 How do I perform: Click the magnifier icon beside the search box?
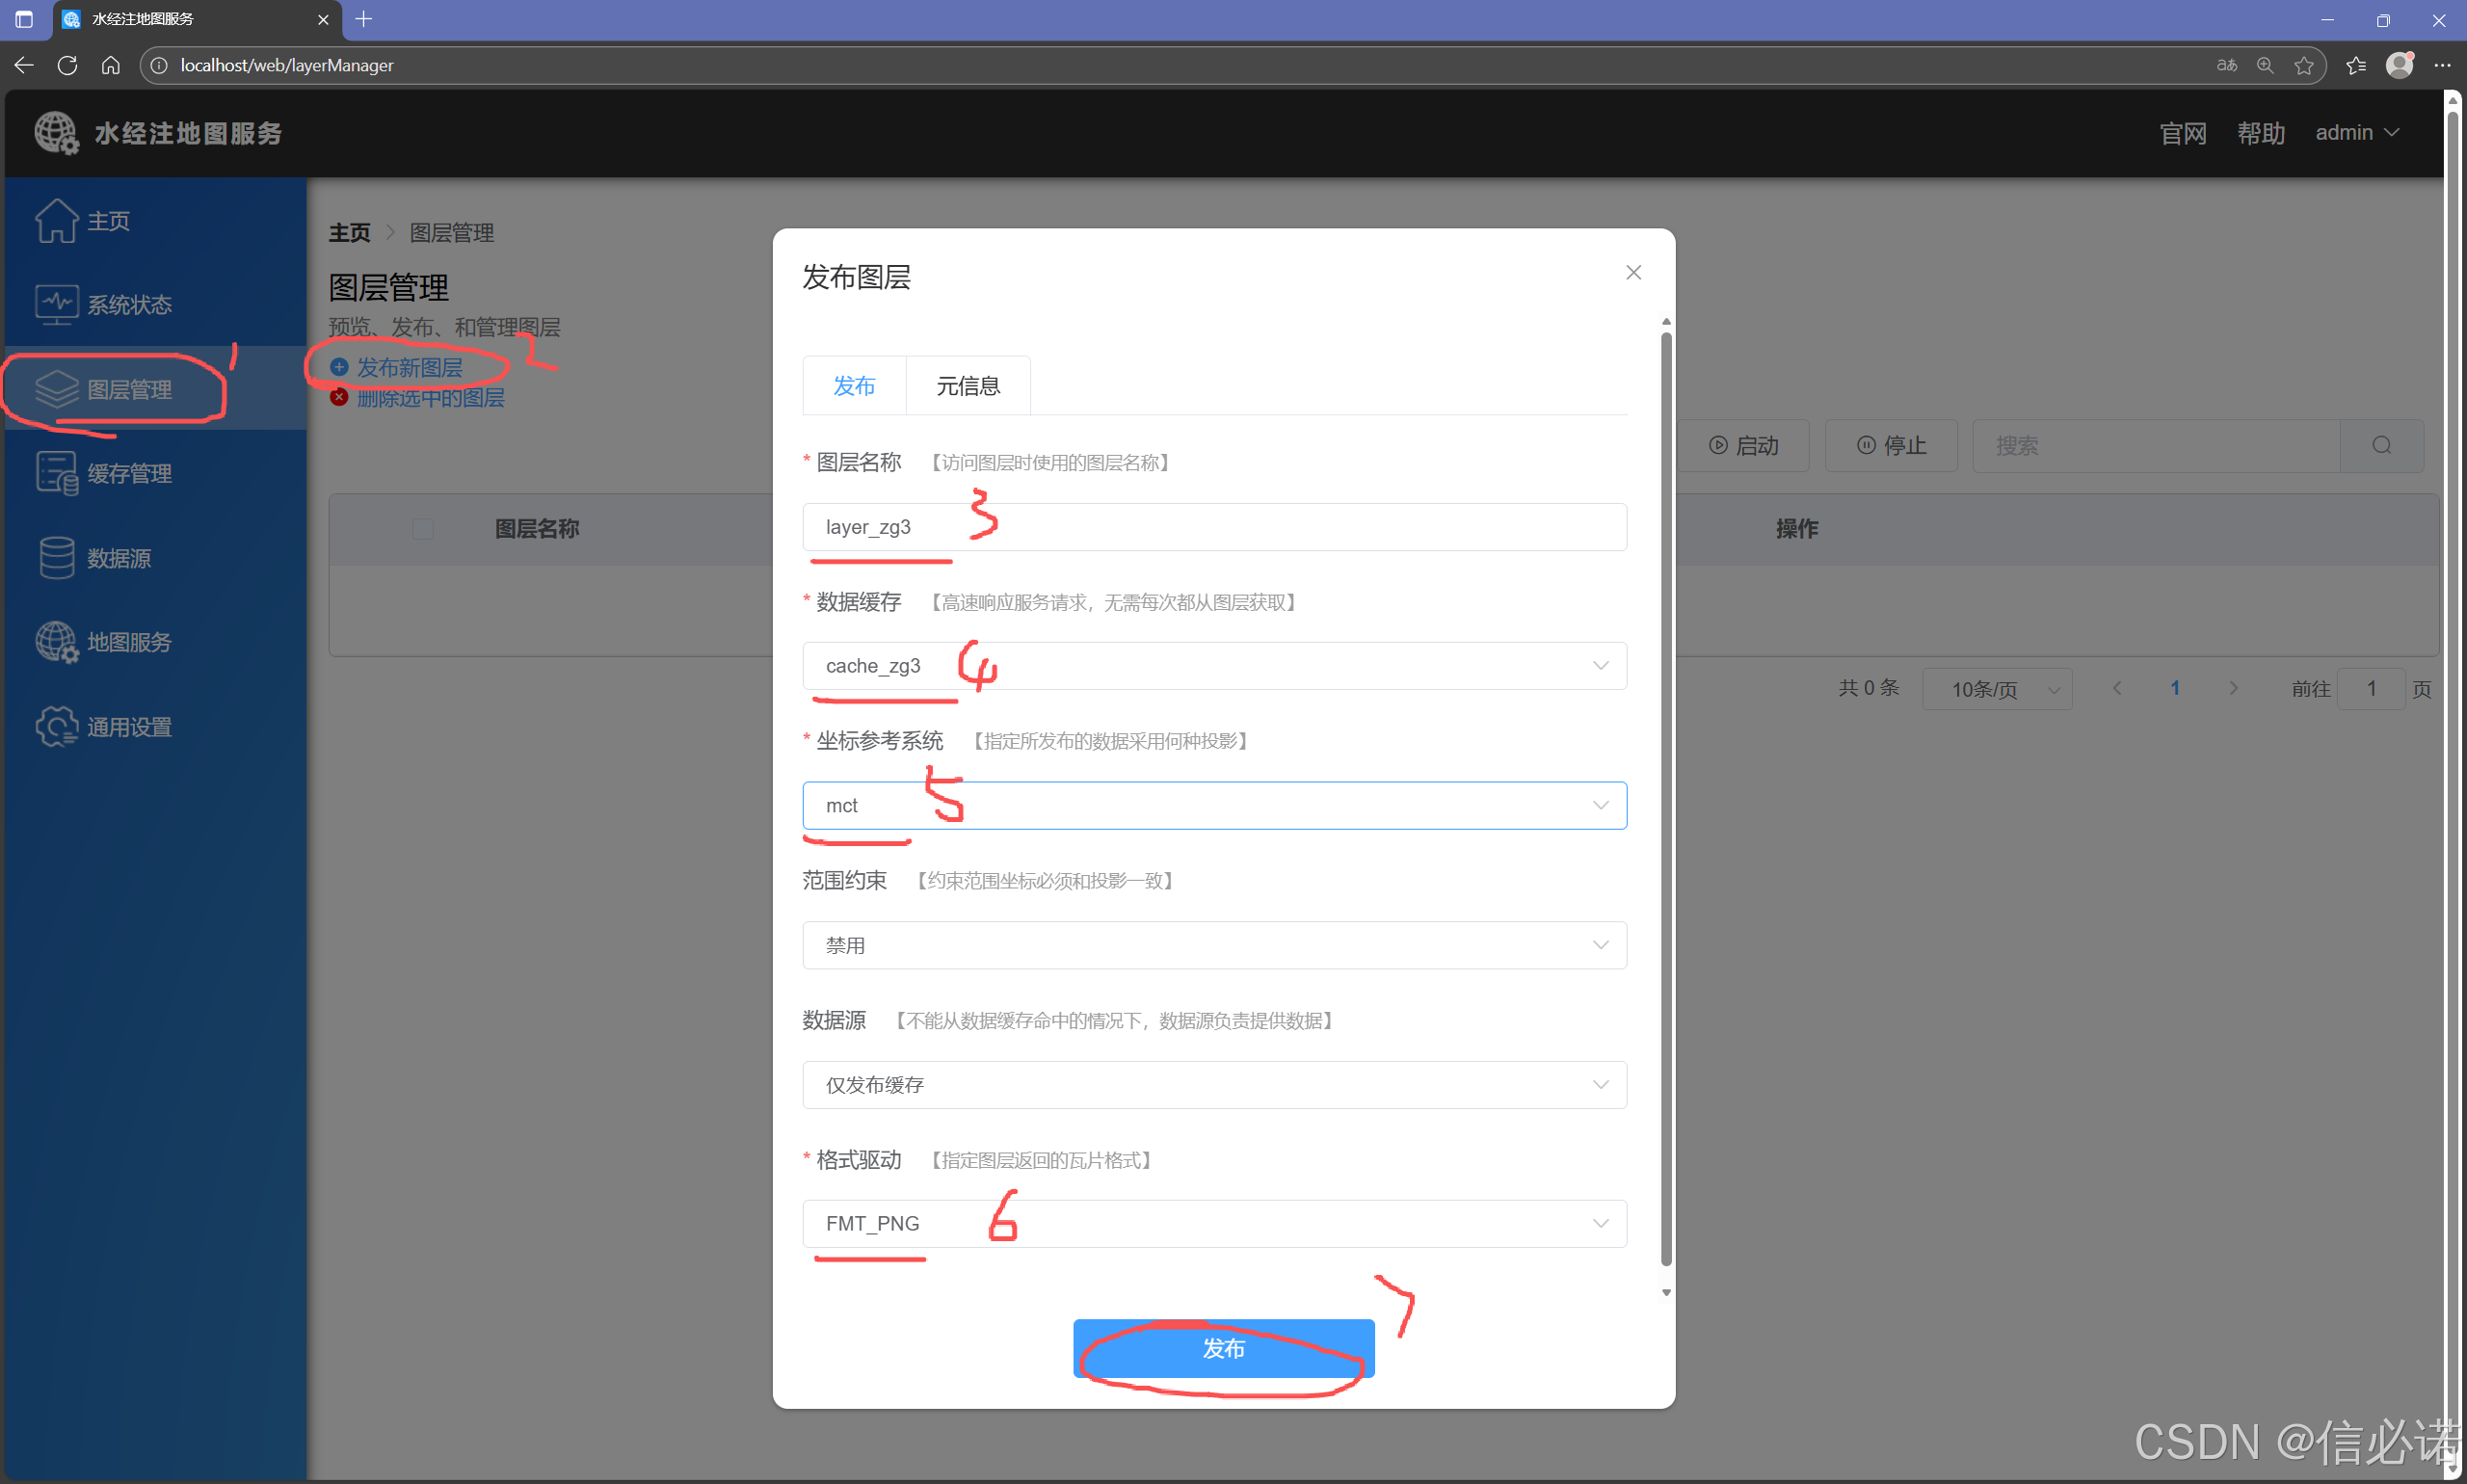pos(2381,446)
